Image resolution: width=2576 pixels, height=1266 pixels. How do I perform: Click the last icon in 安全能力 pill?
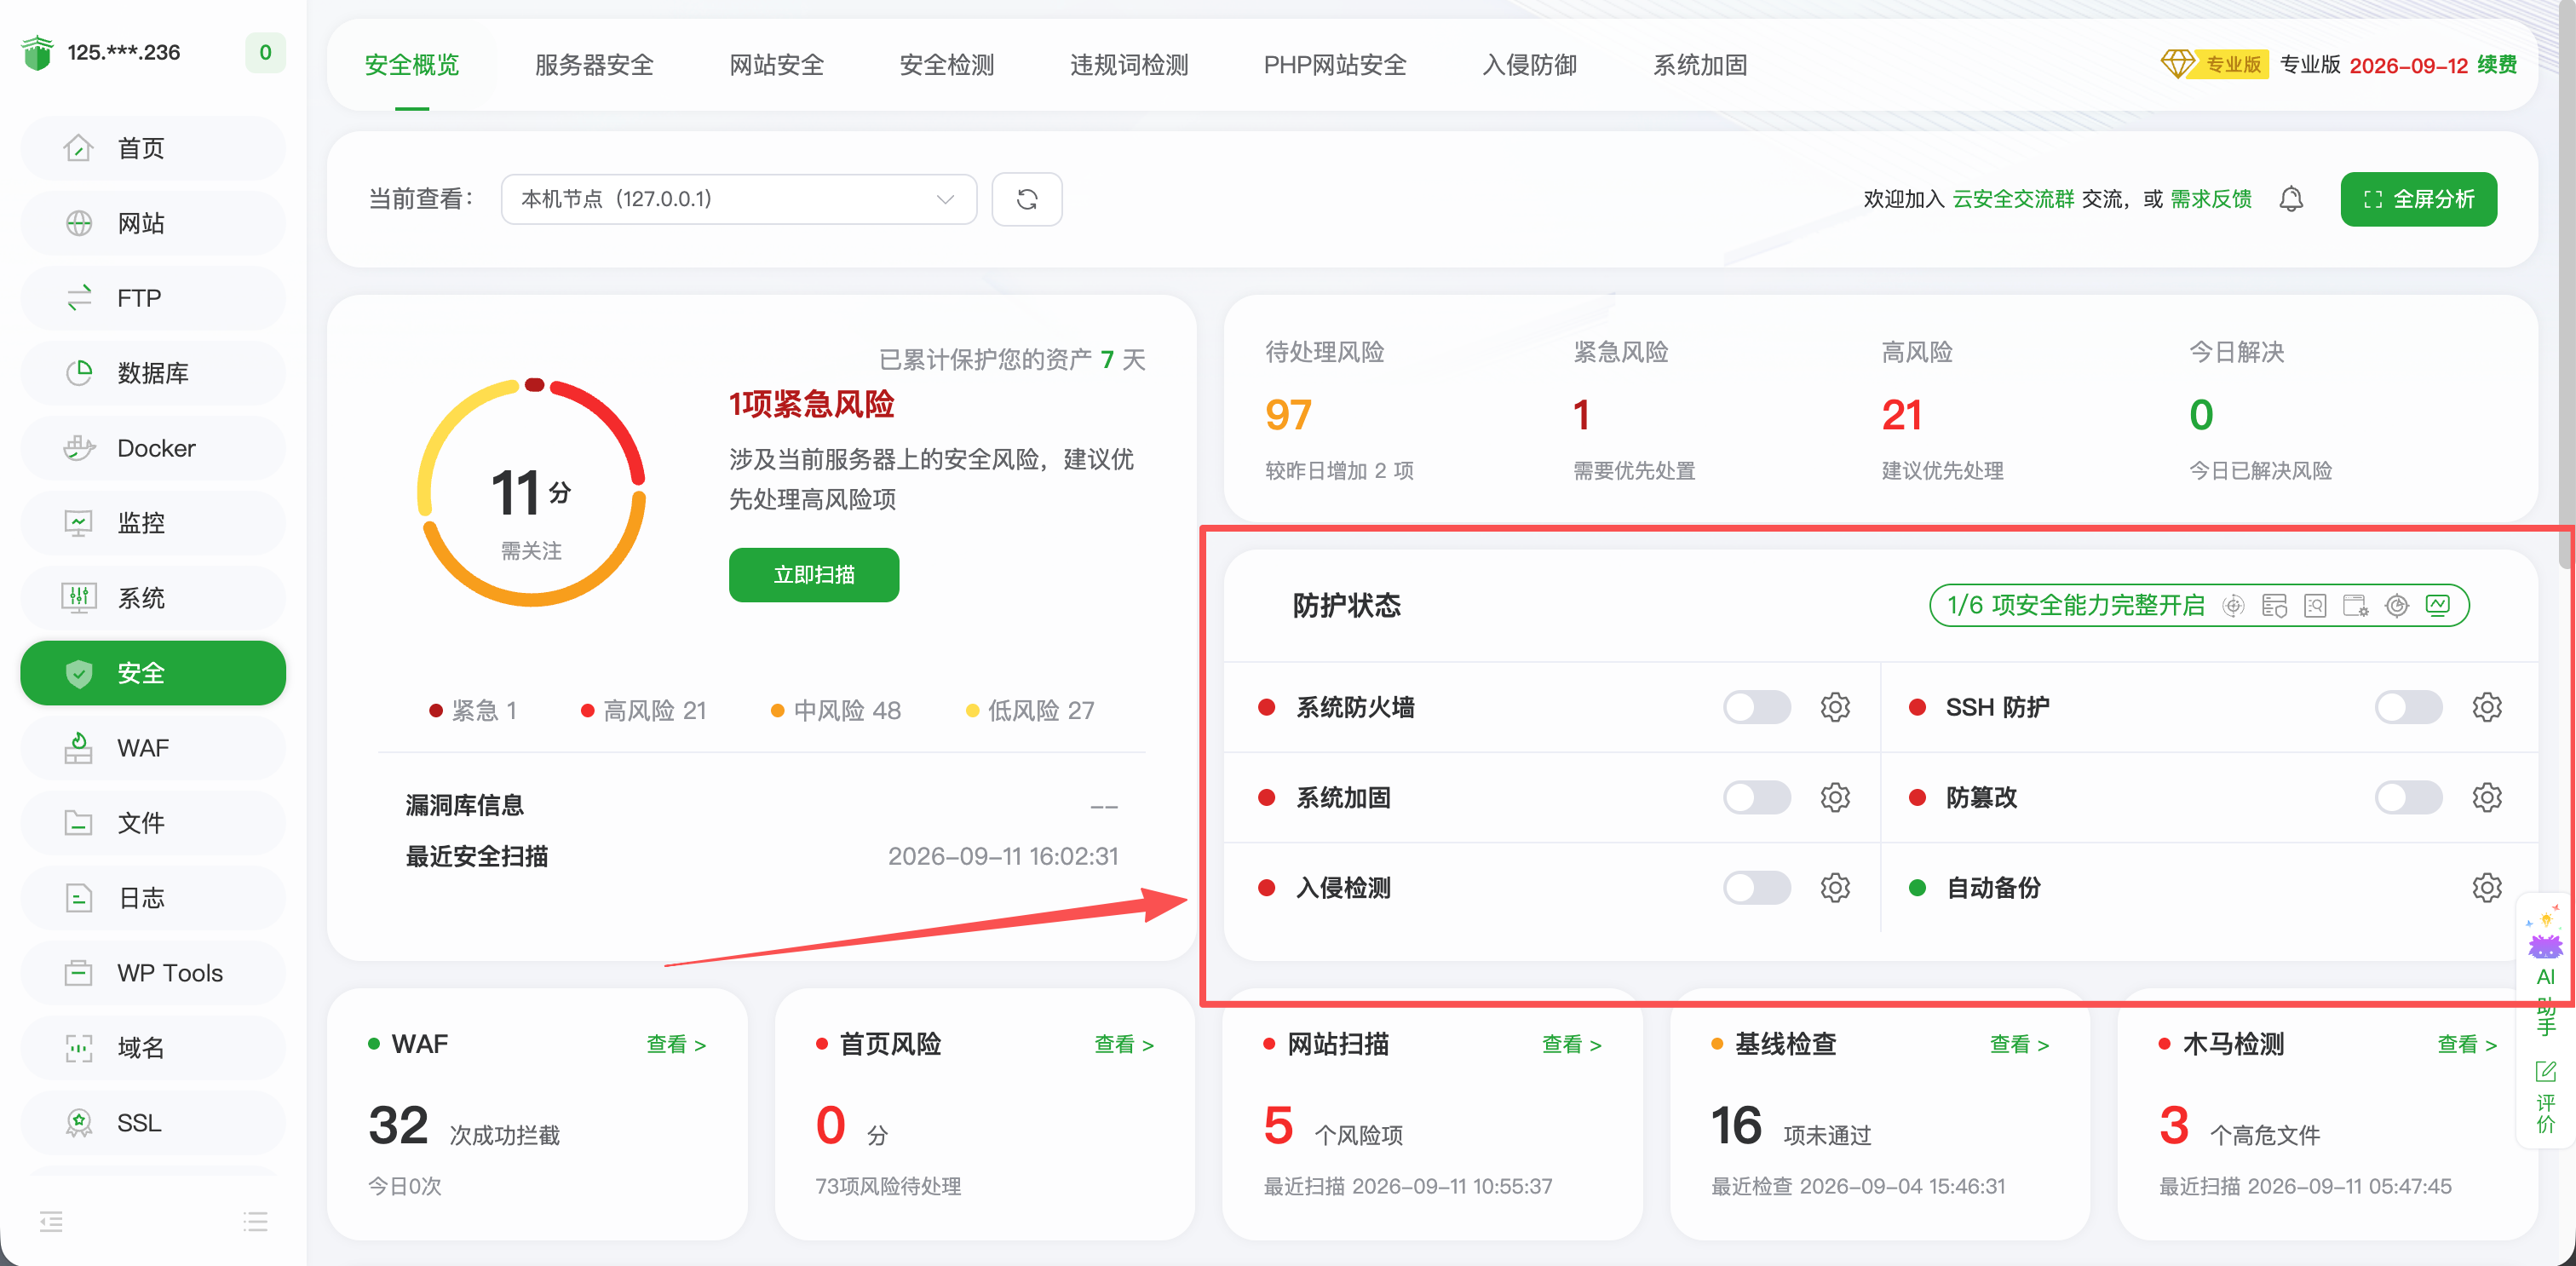2437,605
